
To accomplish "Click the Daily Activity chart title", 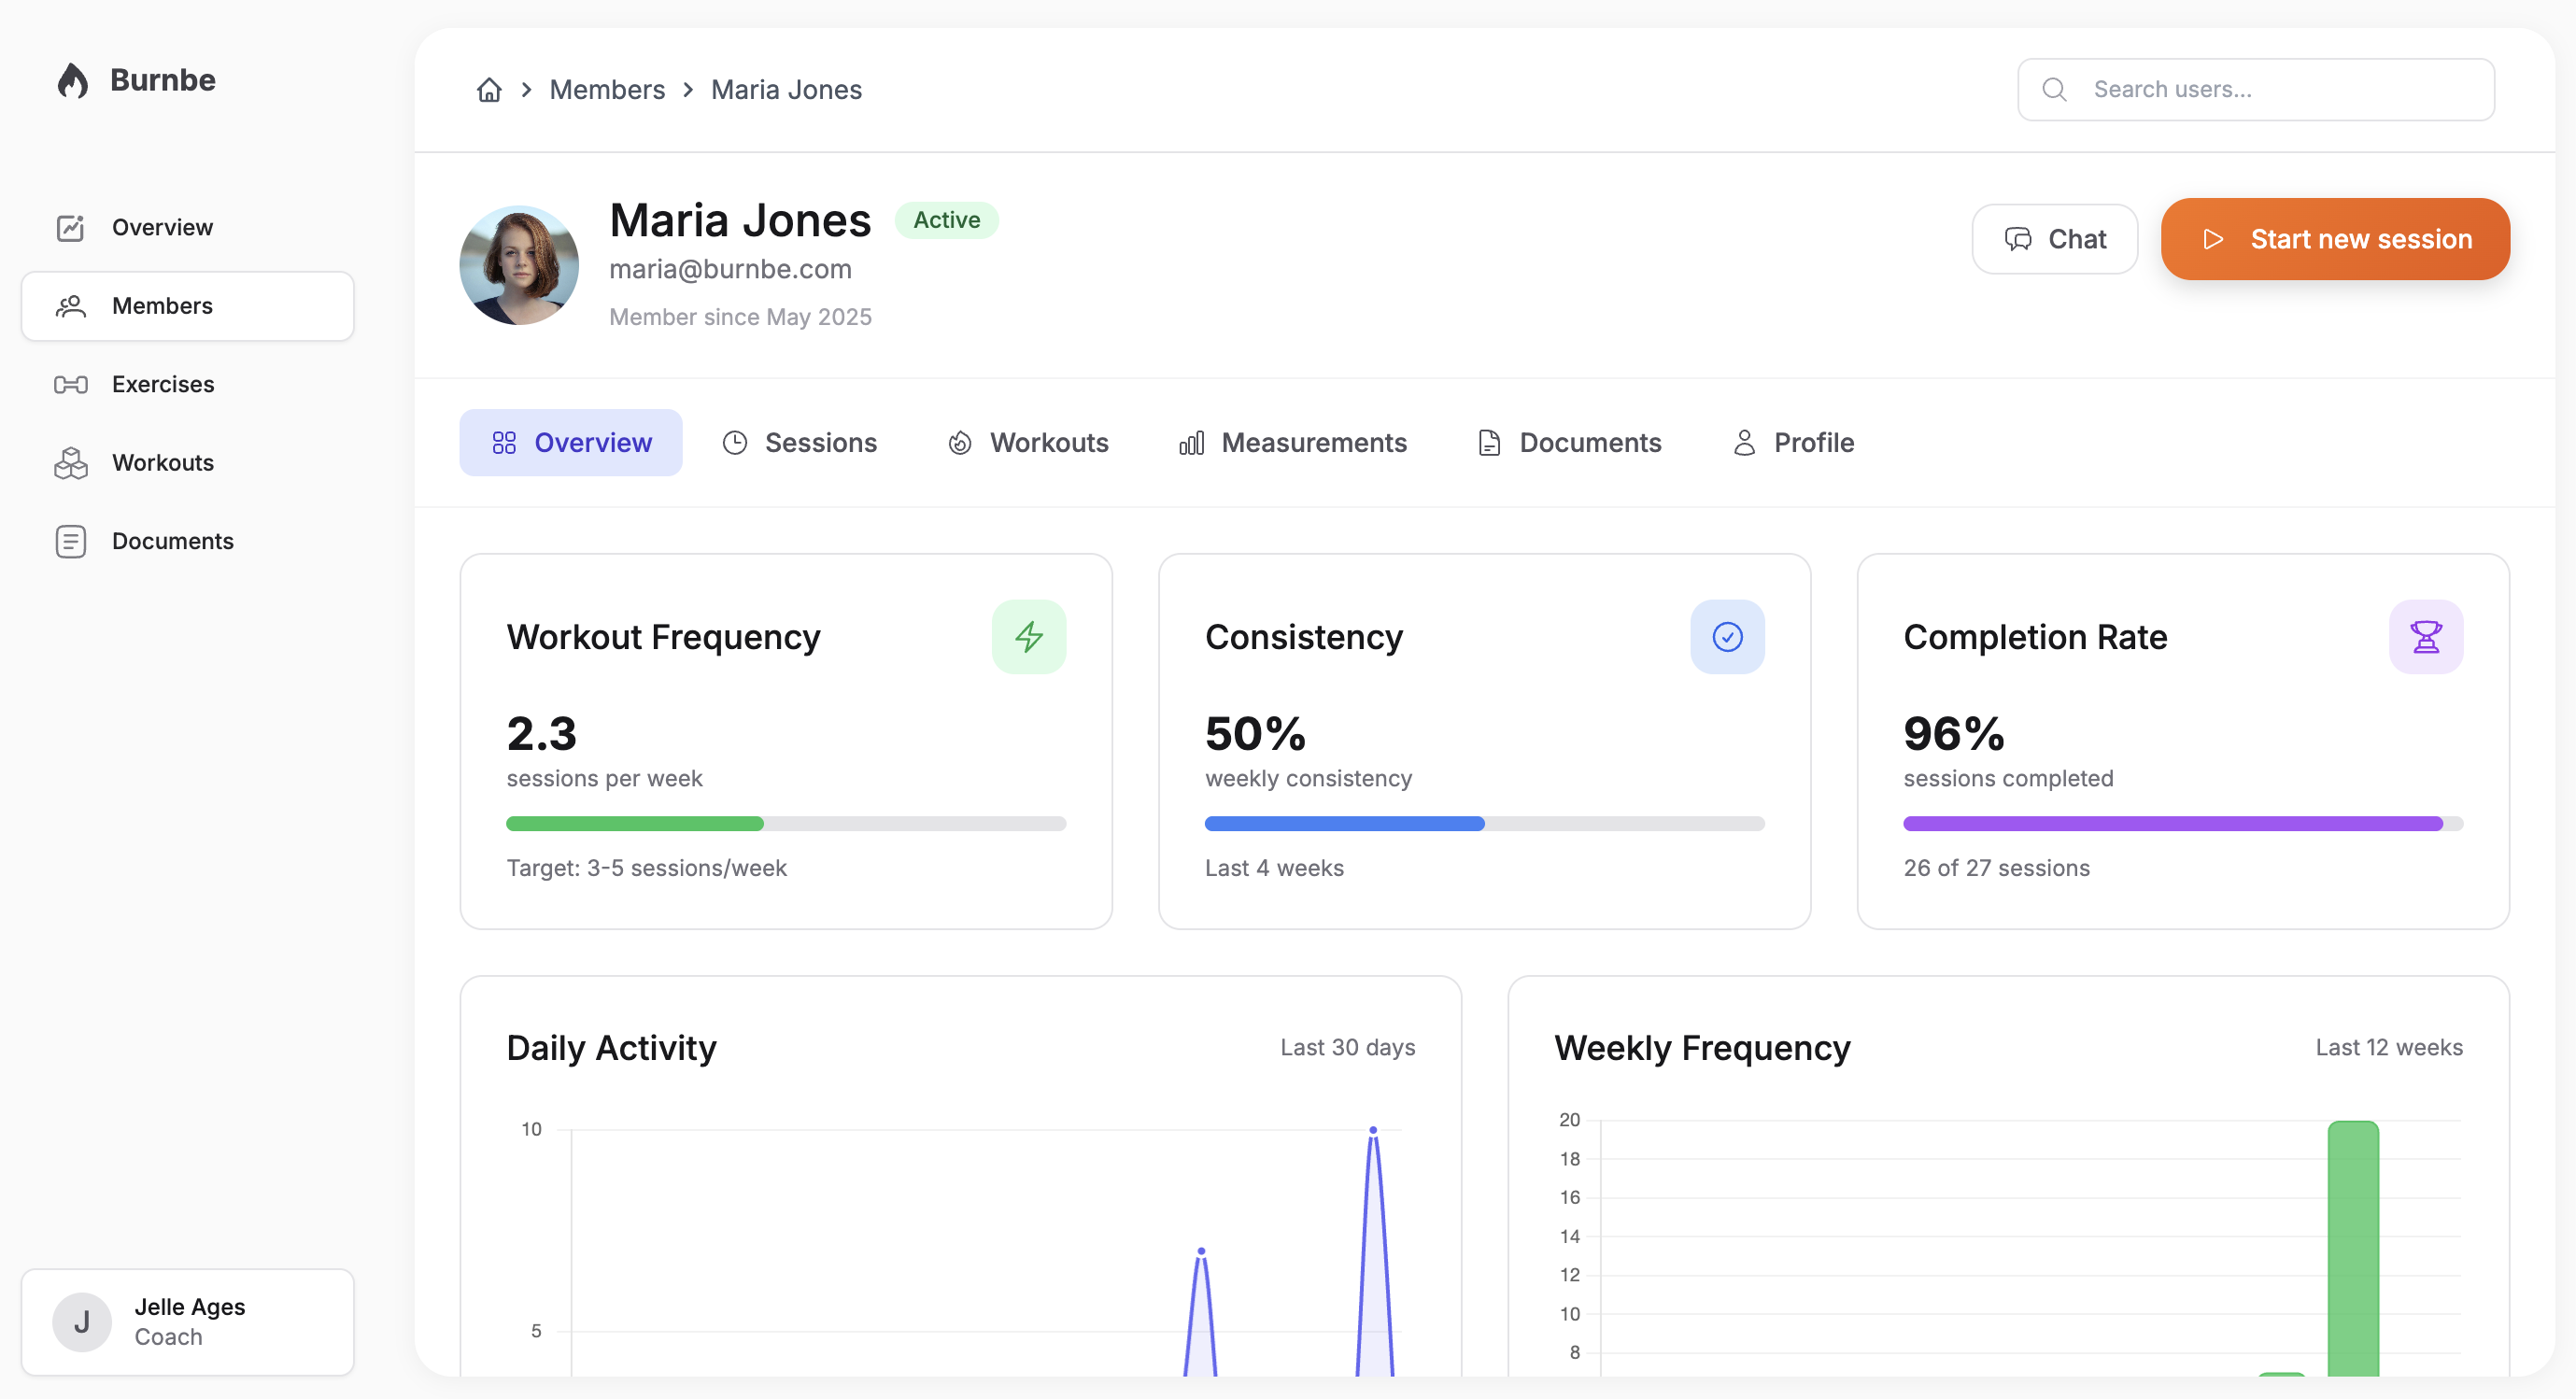I will (x=611, y=1048).
